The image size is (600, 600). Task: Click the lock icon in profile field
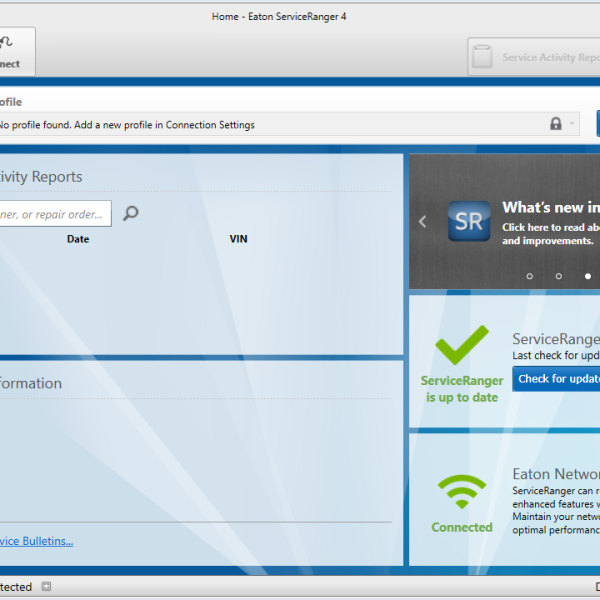[x=556, y=124]
